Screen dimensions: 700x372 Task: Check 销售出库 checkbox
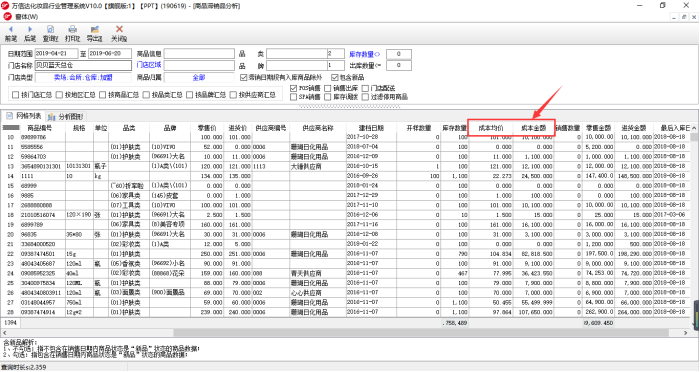pyautogui.click(x=328, y=88)
